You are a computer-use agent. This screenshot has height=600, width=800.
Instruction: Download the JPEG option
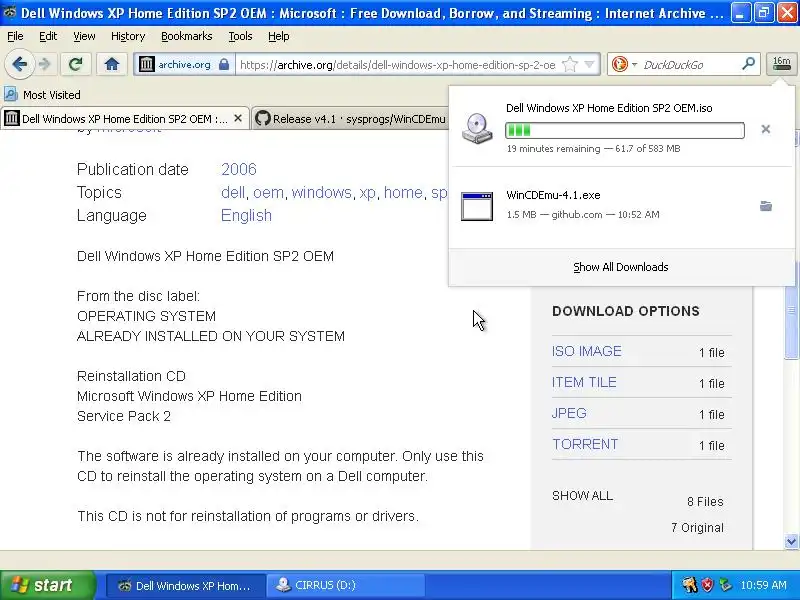569,413
